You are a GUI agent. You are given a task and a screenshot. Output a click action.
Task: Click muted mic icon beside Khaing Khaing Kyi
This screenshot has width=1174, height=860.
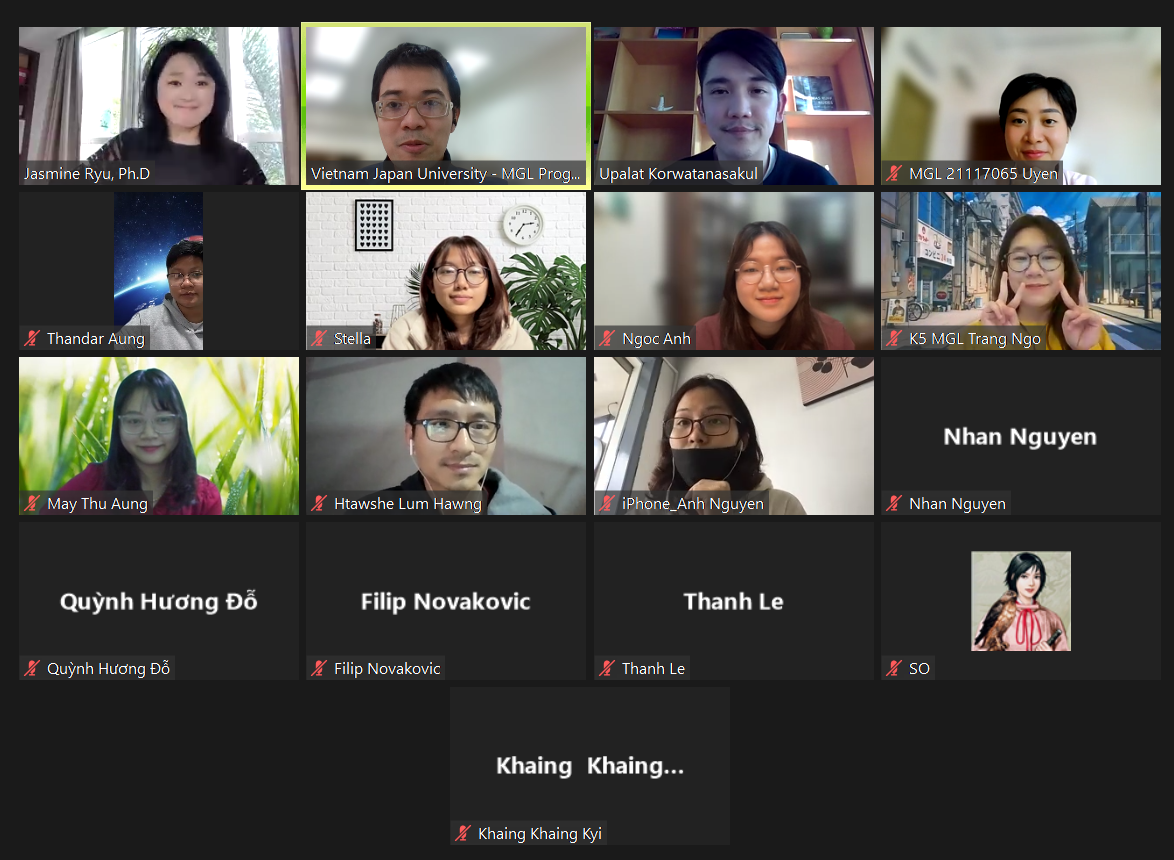click(463, 833)
